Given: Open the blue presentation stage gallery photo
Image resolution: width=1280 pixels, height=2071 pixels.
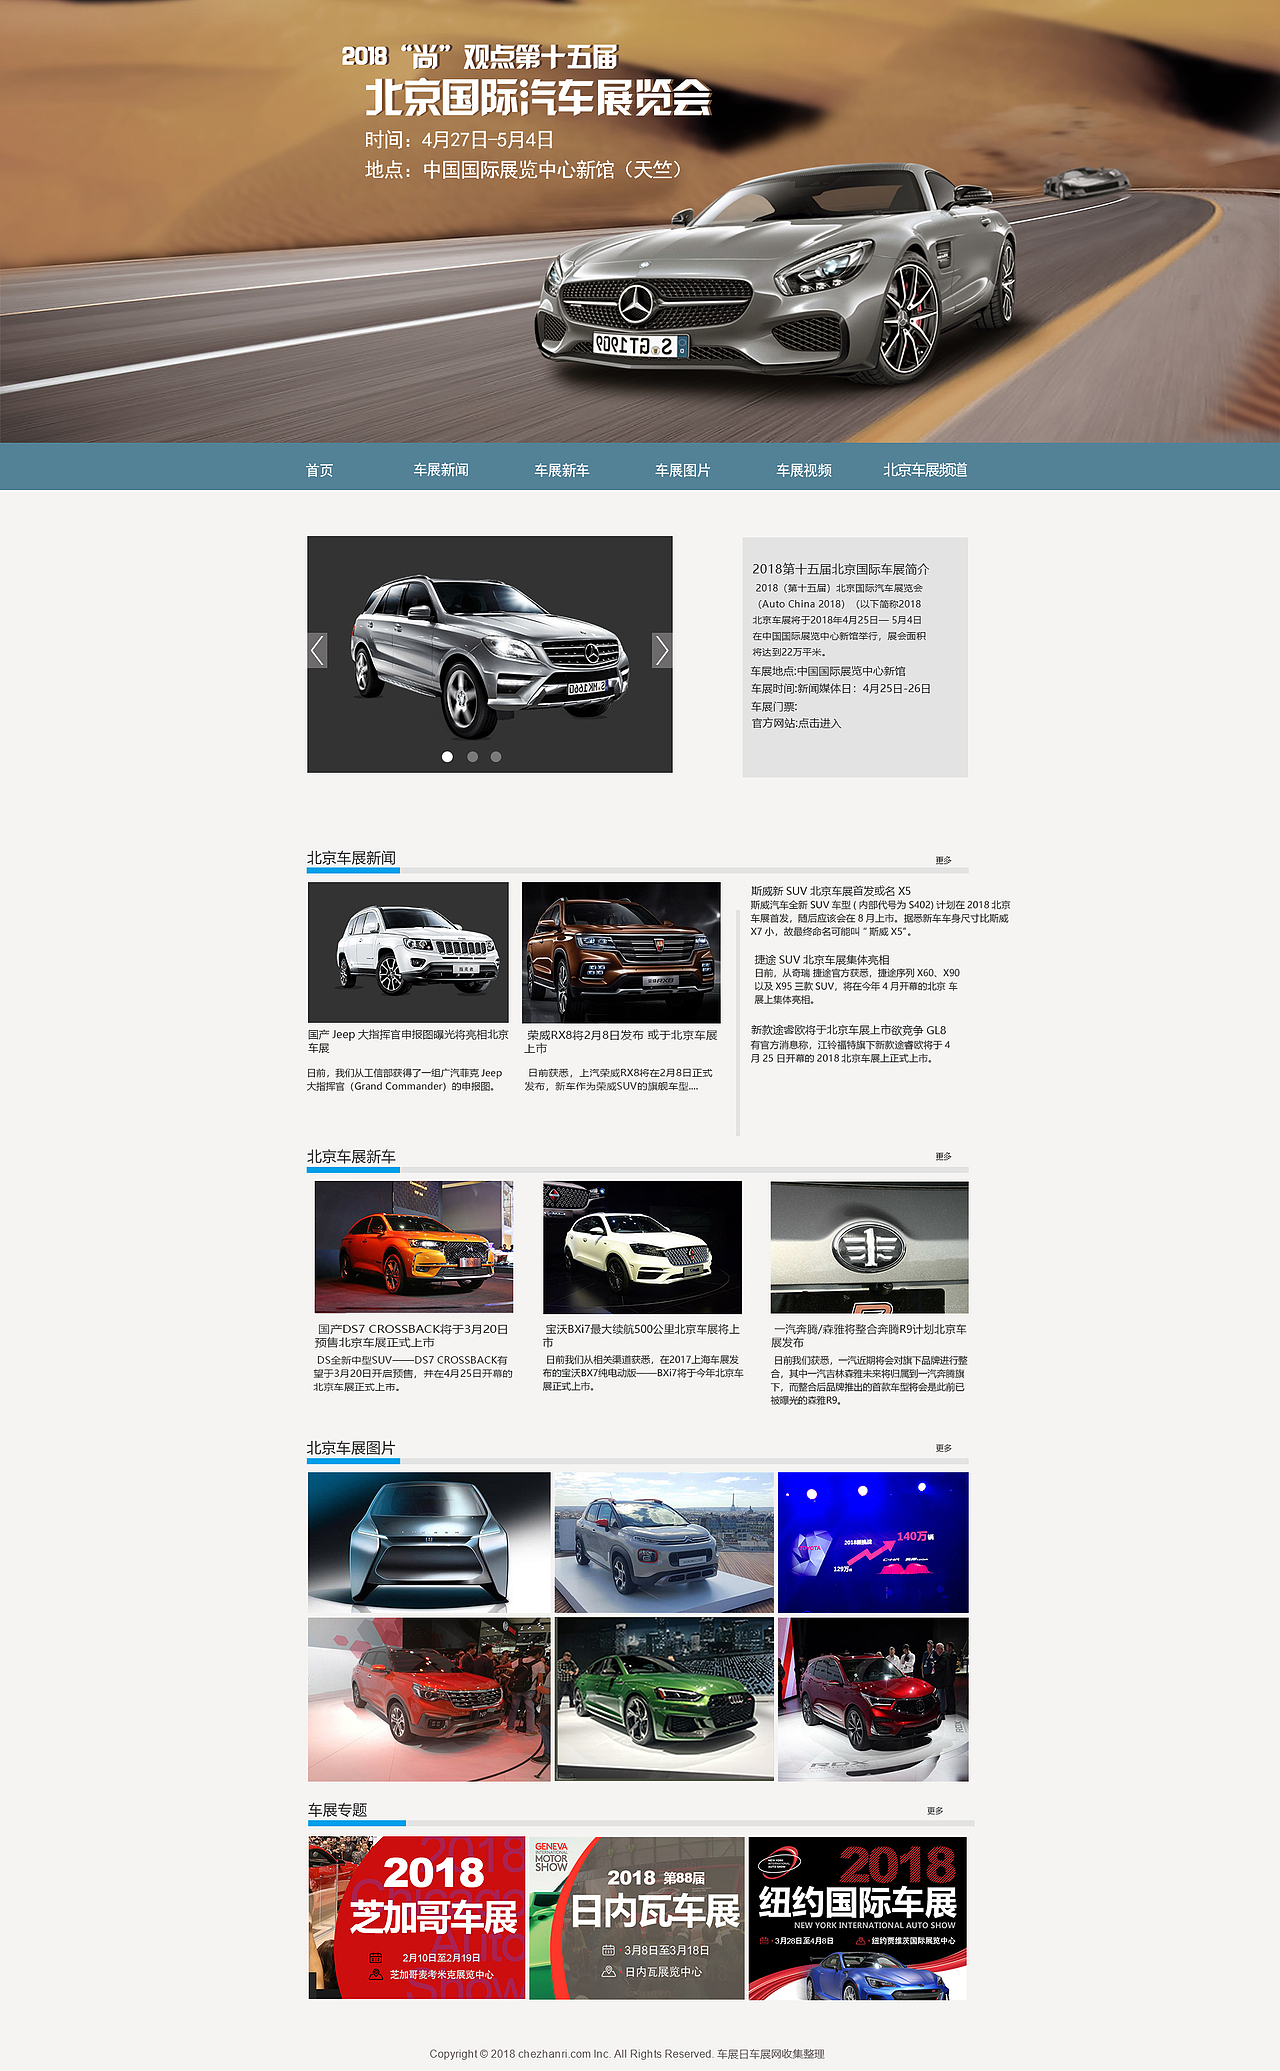Looking at the screenshot, I should pyautogui.click(x=873, y=1542).
